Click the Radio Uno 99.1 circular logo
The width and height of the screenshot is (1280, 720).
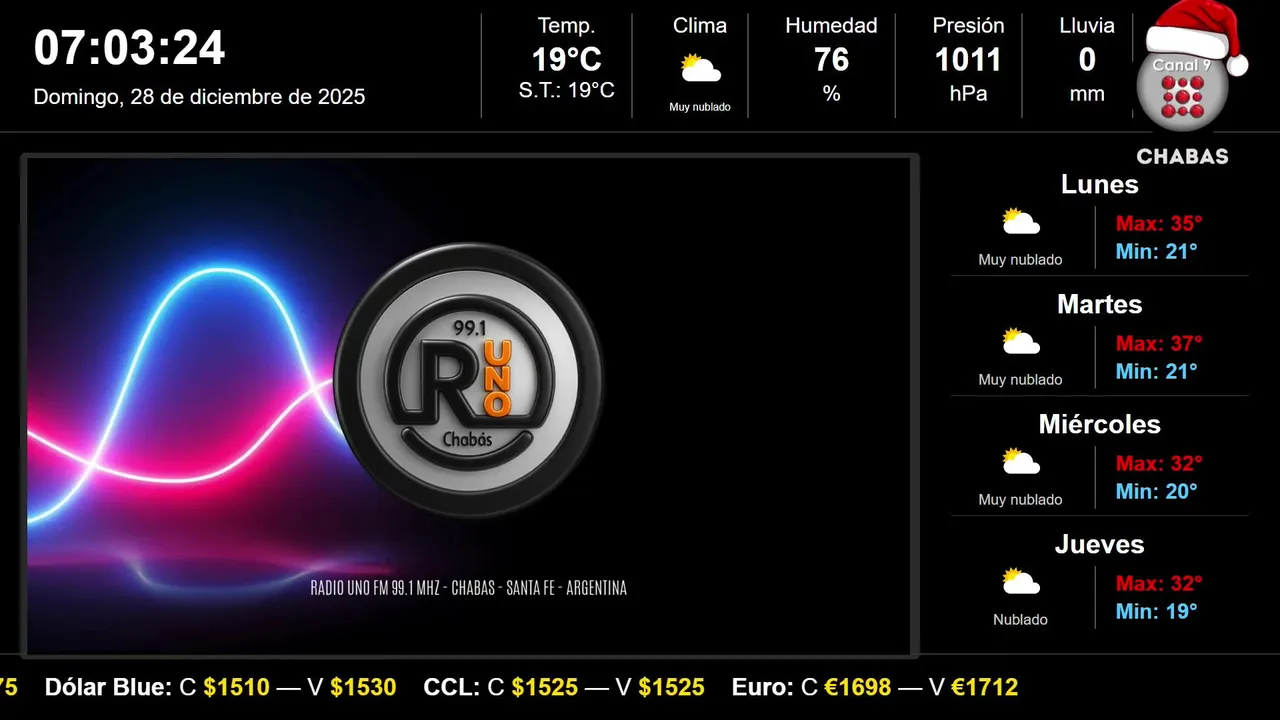pos(468,380)
